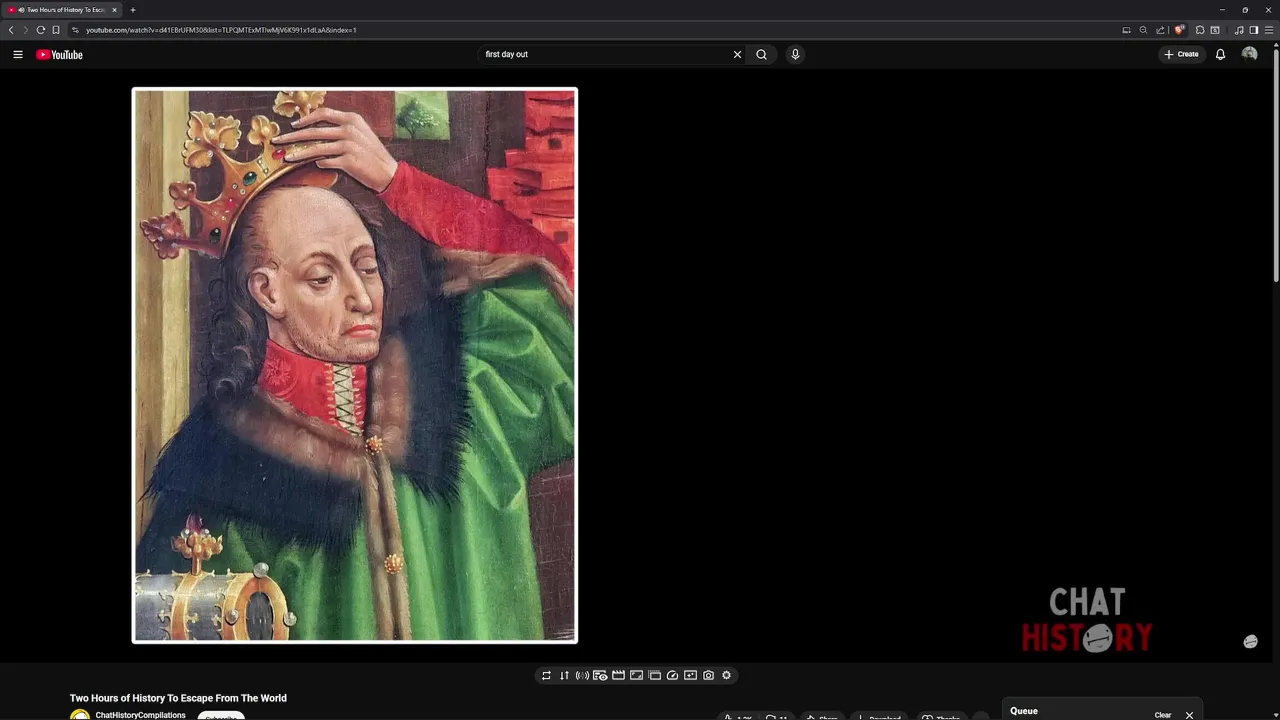Click the address bar URL

[x=221, y=30]
